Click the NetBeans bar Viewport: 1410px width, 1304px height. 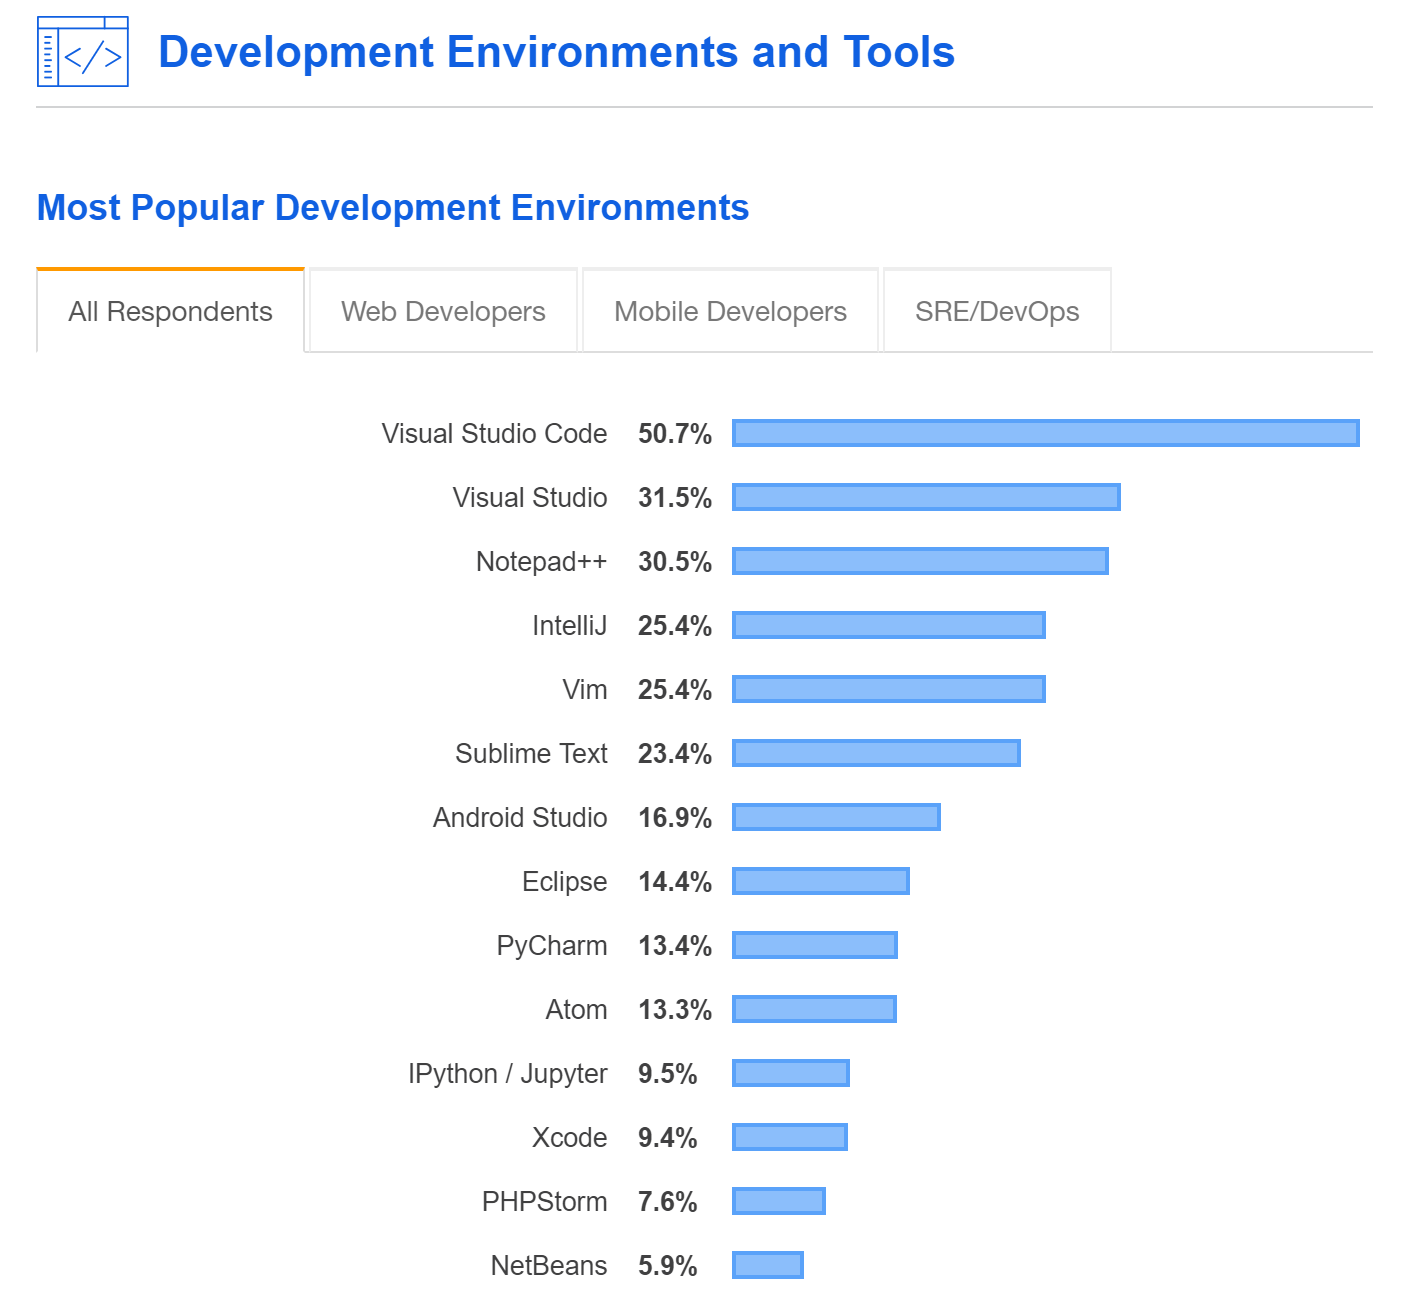pyautogui.click(x=768, y=1265)
